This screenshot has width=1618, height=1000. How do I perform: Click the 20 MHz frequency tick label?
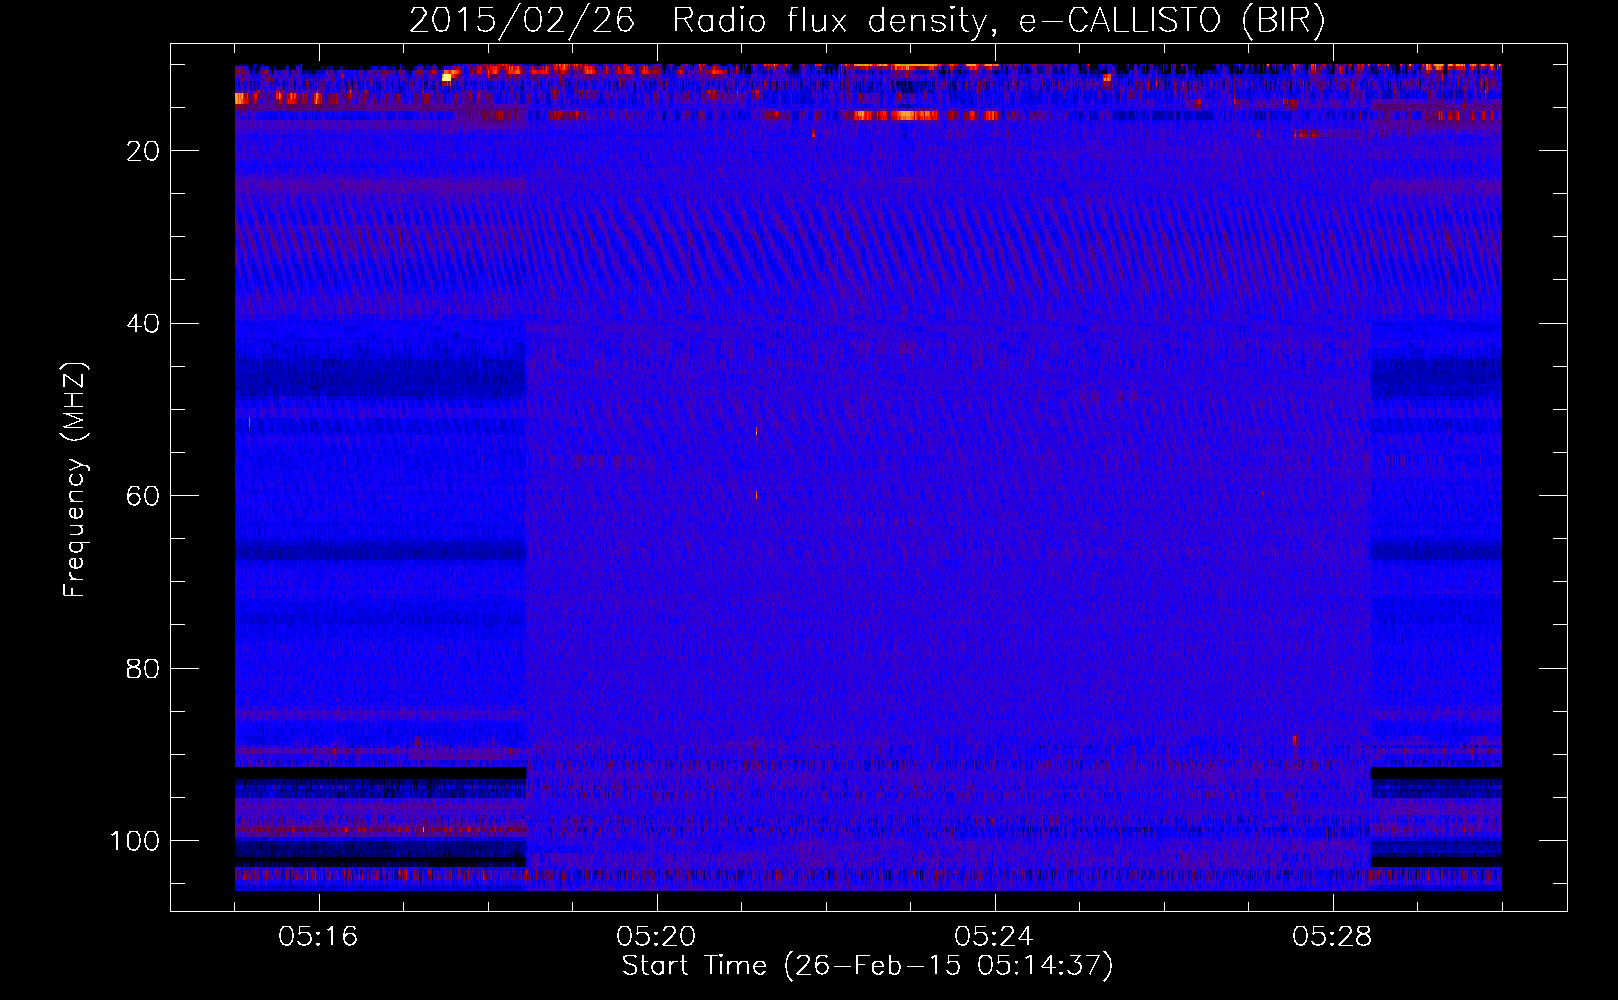tap(143, 151)
